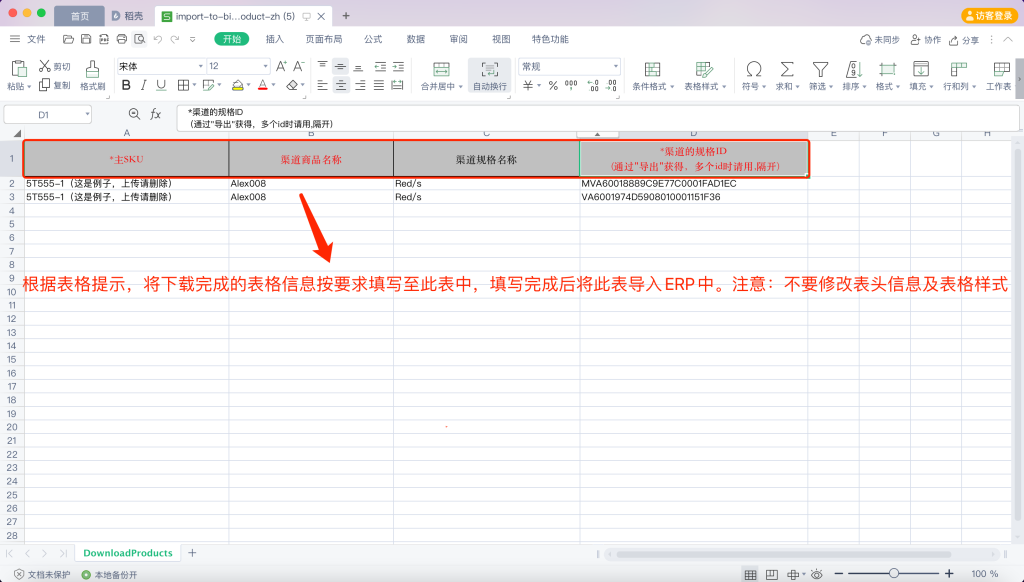
Task: Click the Filter (筛选) funnel icon
Action: (820, 69)
